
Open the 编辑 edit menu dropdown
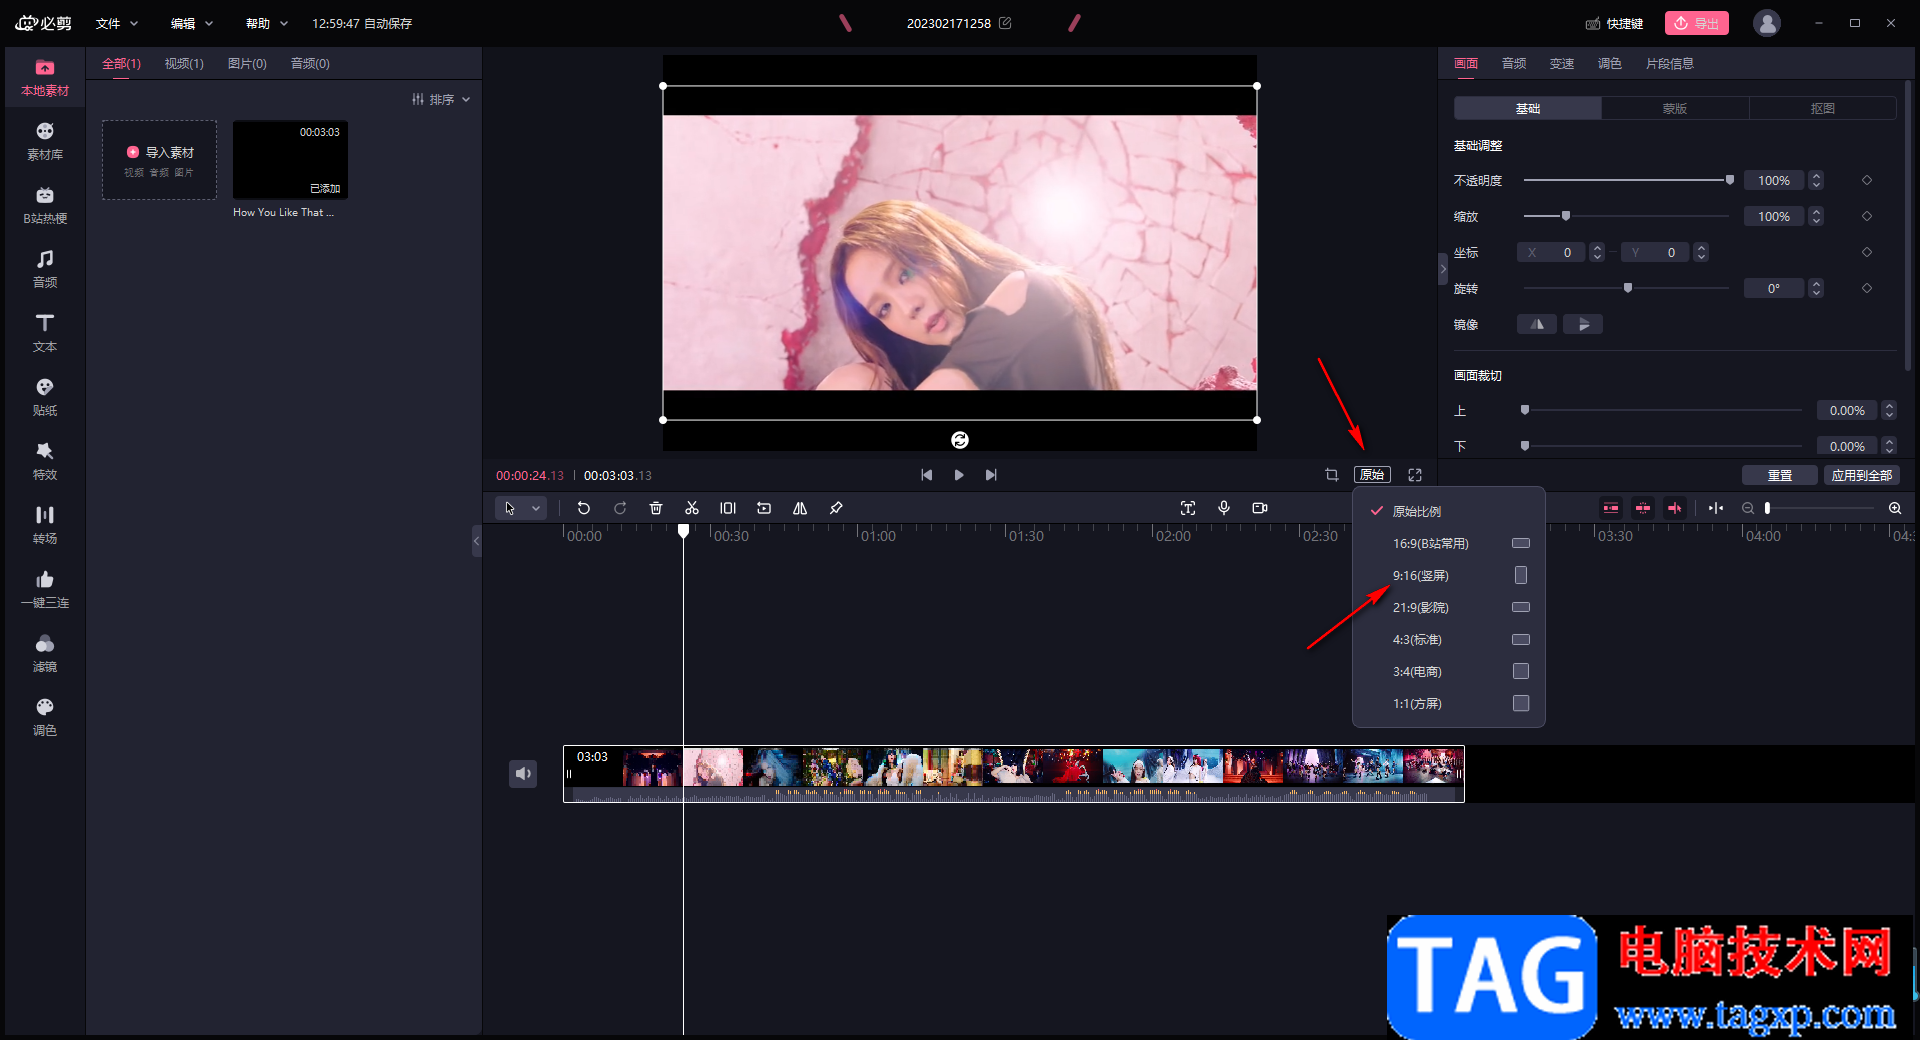[192, 23]
